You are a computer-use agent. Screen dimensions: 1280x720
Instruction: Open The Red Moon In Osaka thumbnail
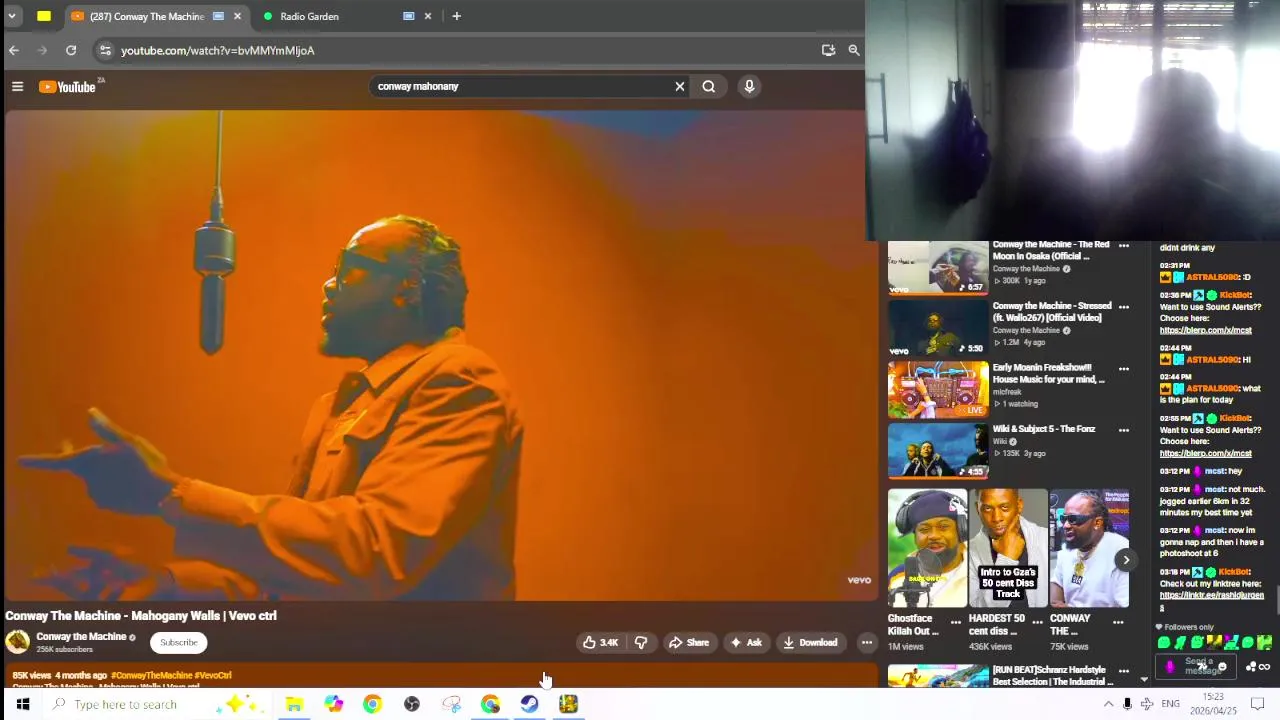(x=938, y=268)
